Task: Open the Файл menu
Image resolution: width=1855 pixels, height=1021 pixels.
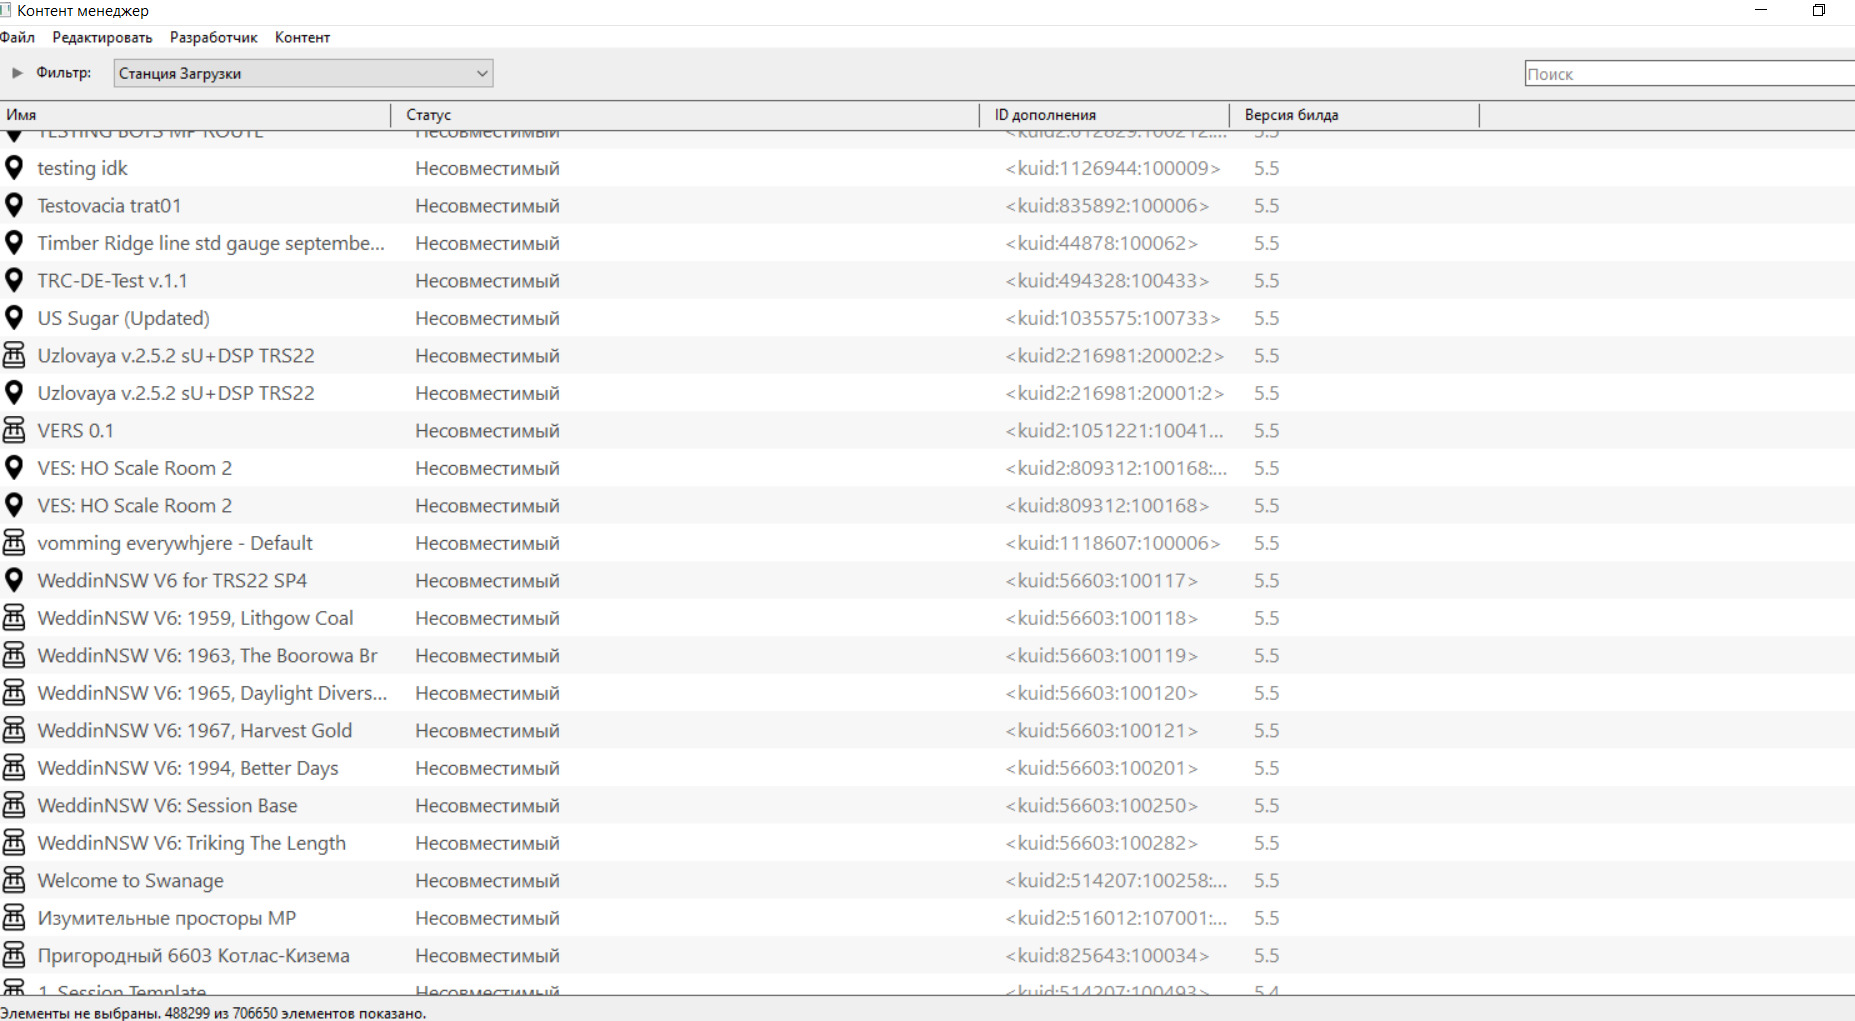Action: click(x=17, y=37)
